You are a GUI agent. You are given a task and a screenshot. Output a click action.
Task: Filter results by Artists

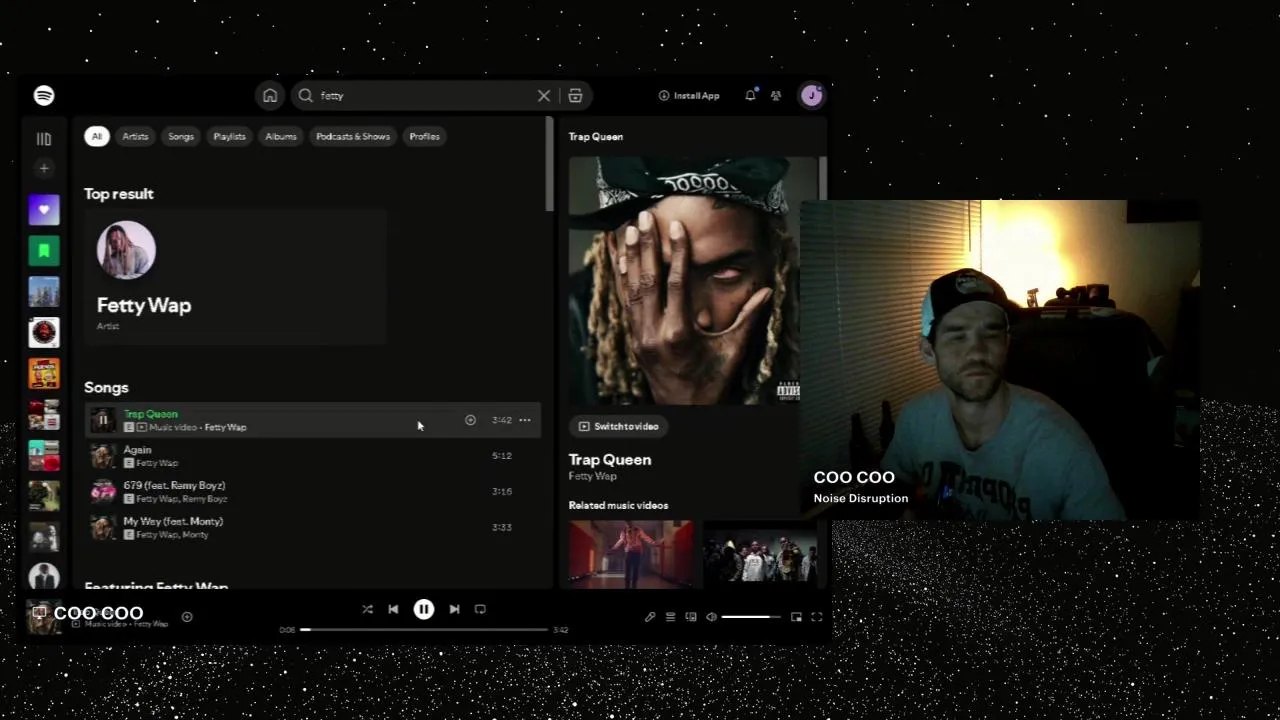coord(135,136)
